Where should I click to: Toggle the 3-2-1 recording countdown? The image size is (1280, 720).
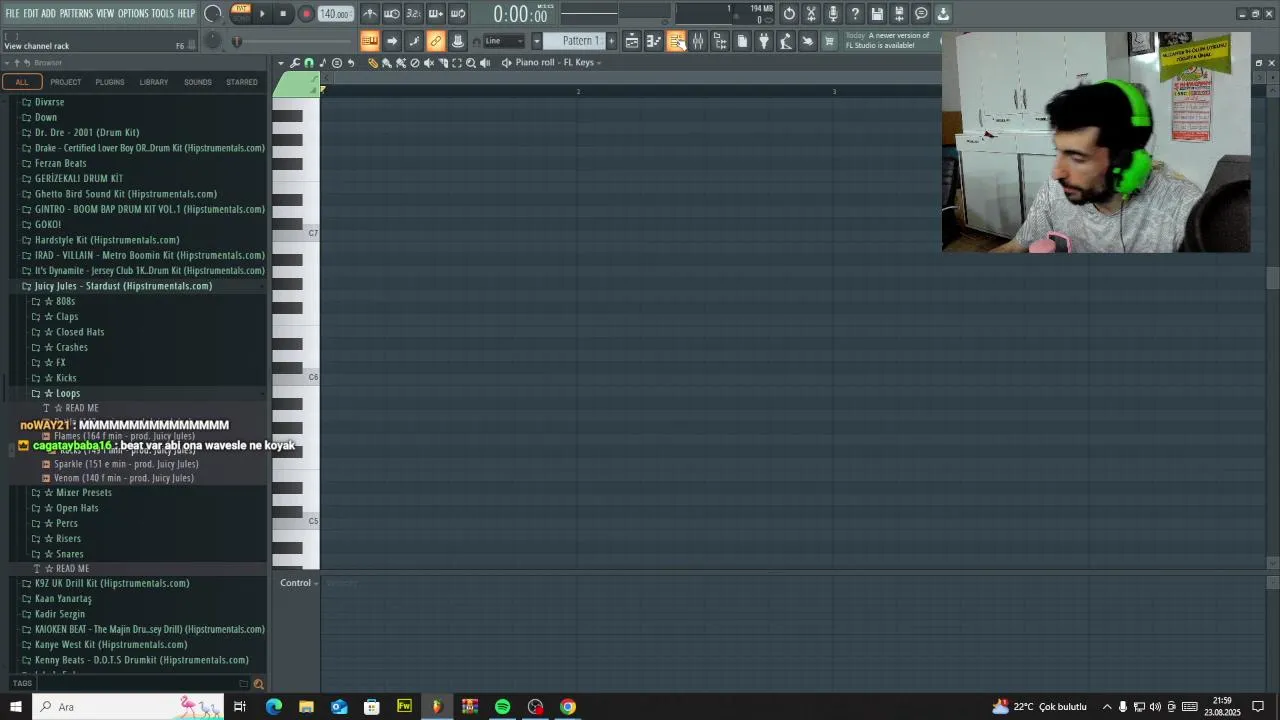413,14
